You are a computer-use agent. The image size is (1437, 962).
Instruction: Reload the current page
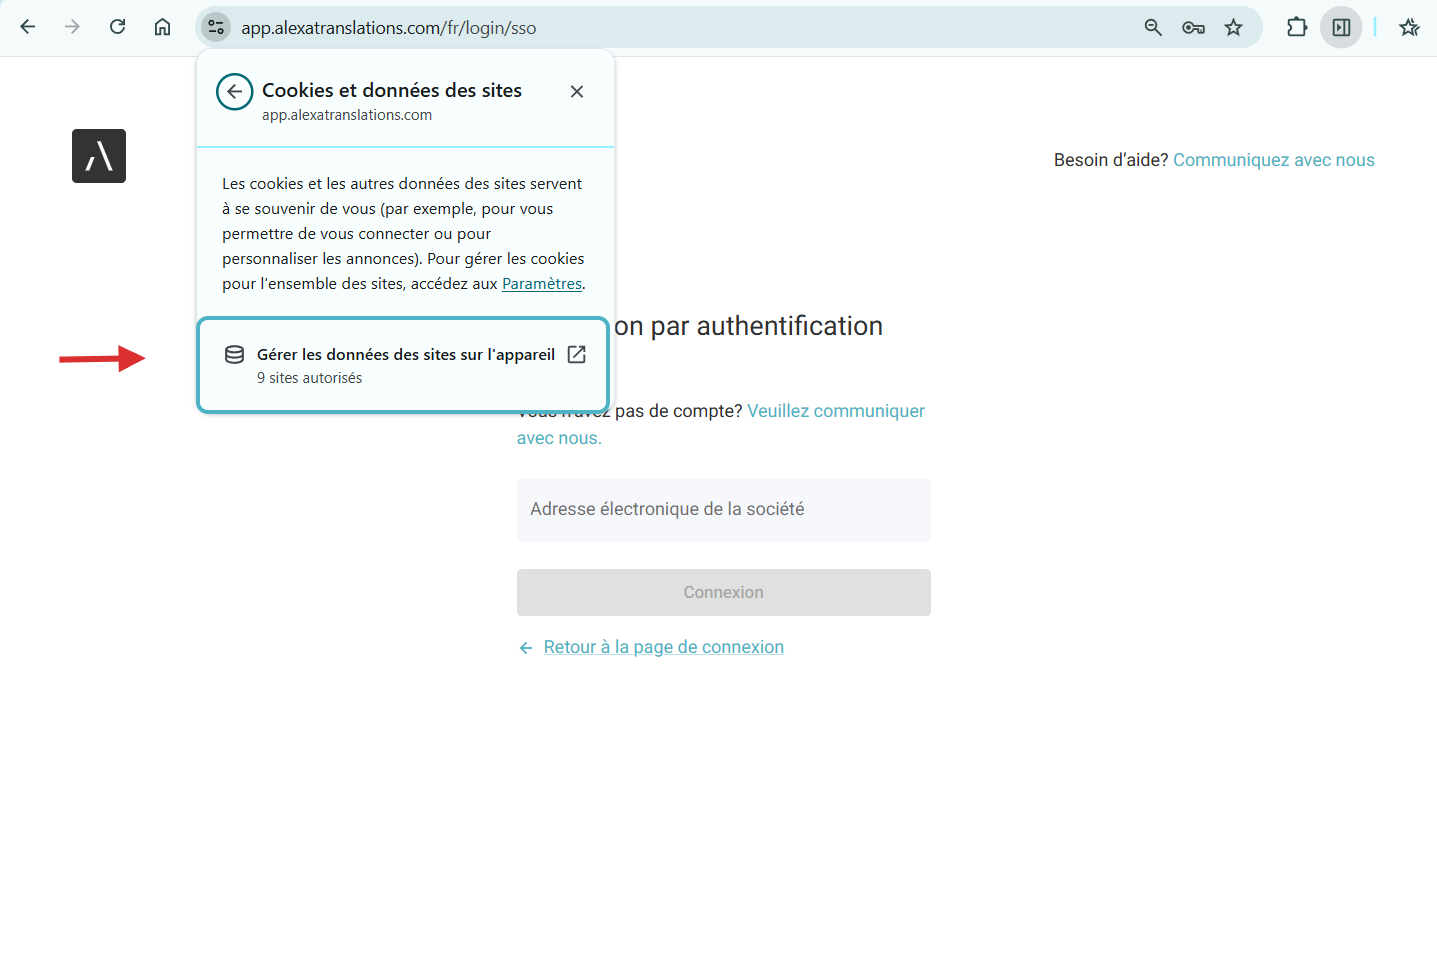click(x=117, y=27)
